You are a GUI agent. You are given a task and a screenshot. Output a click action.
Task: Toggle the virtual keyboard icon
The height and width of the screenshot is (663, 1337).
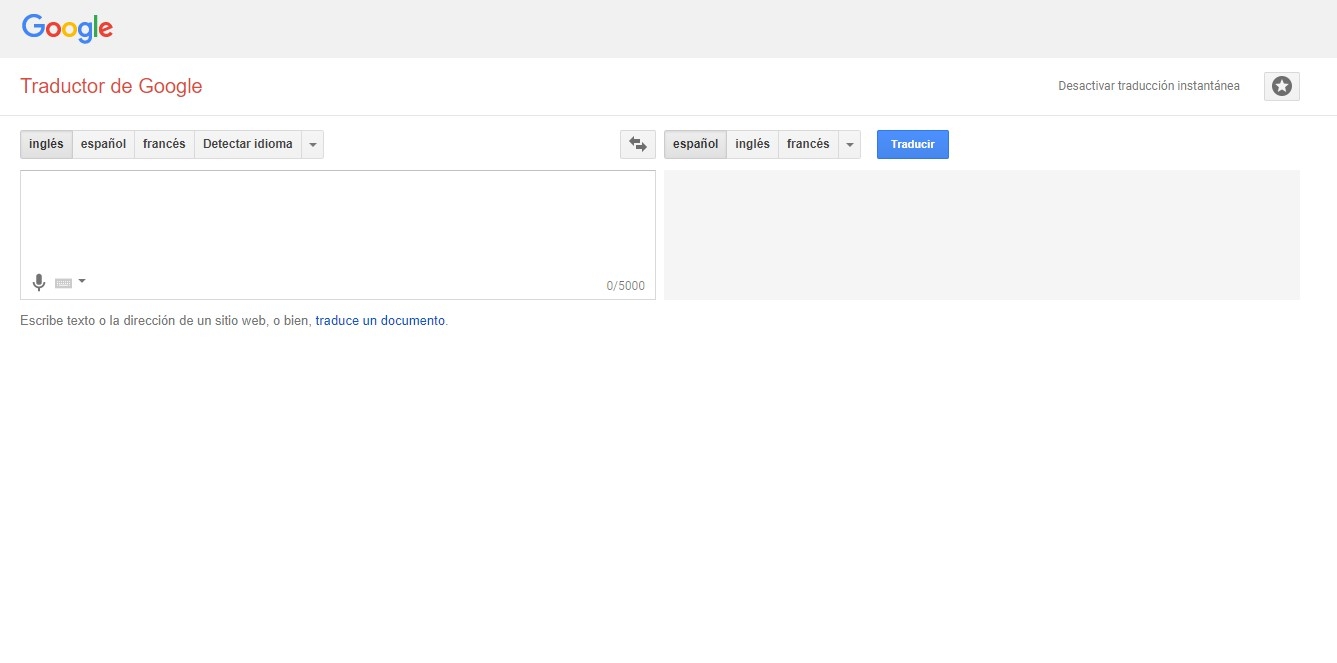point(64,283)
